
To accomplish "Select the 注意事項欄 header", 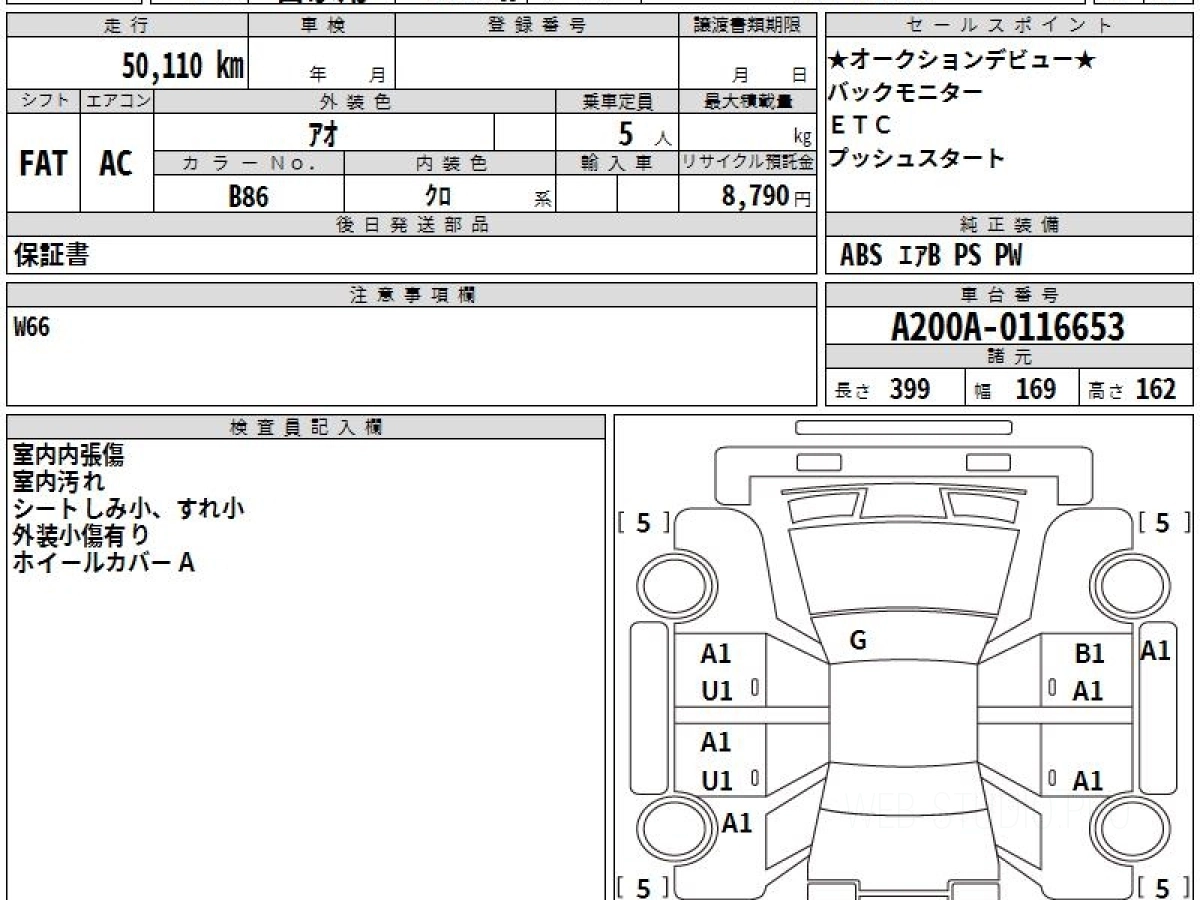I will 411,295.
